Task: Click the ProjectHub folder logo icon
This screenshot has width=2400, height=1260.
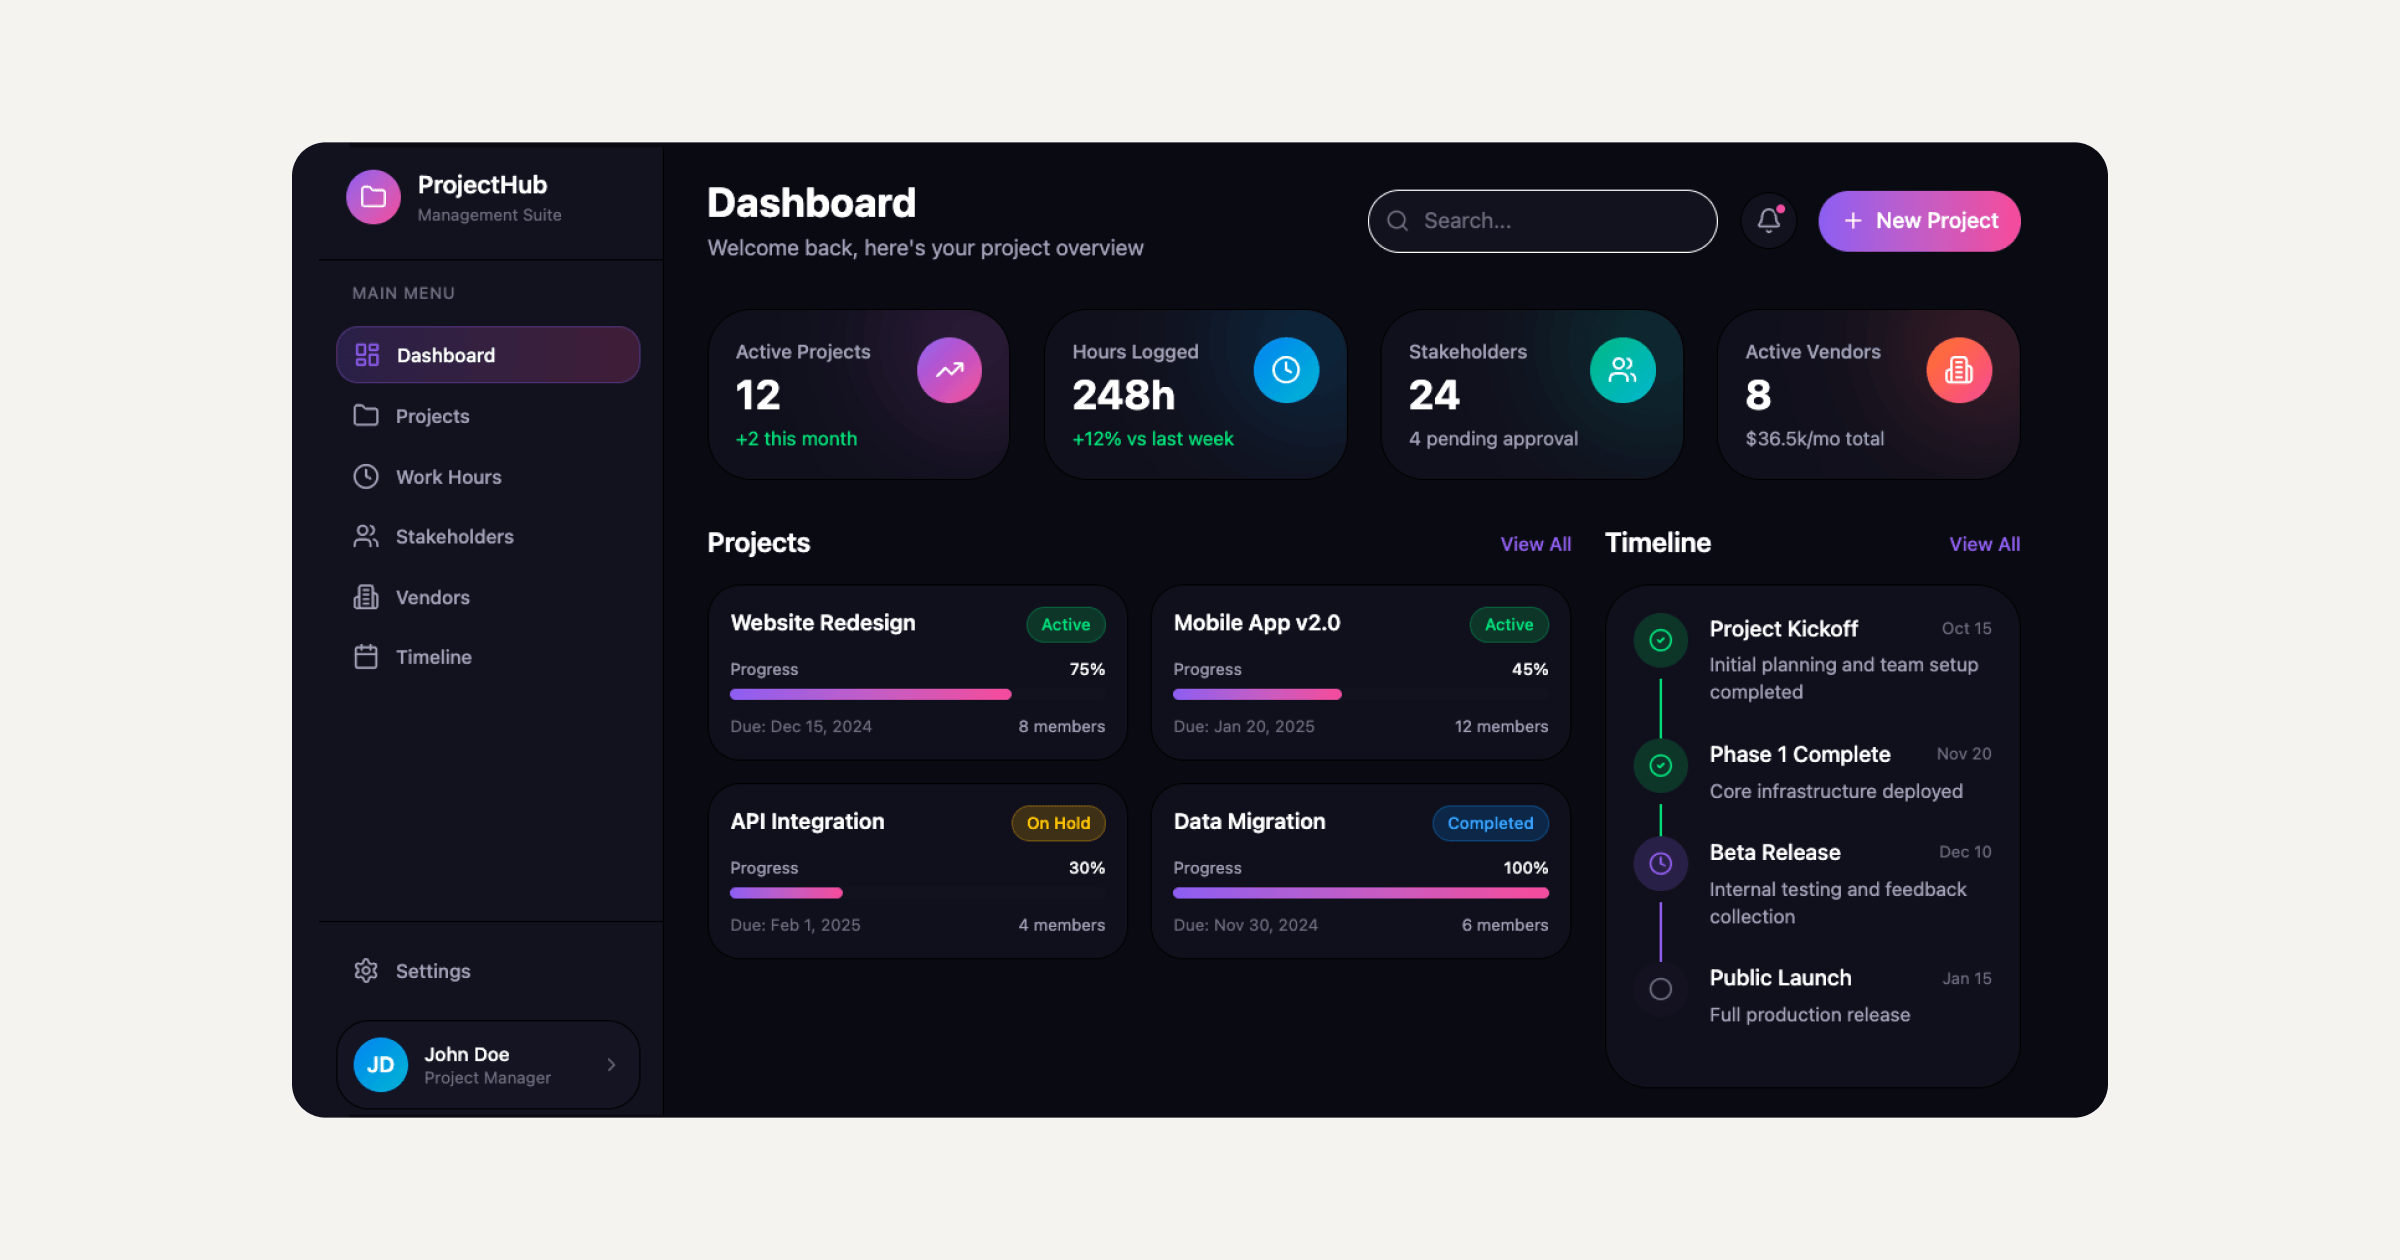Action: tap(373, 197)
